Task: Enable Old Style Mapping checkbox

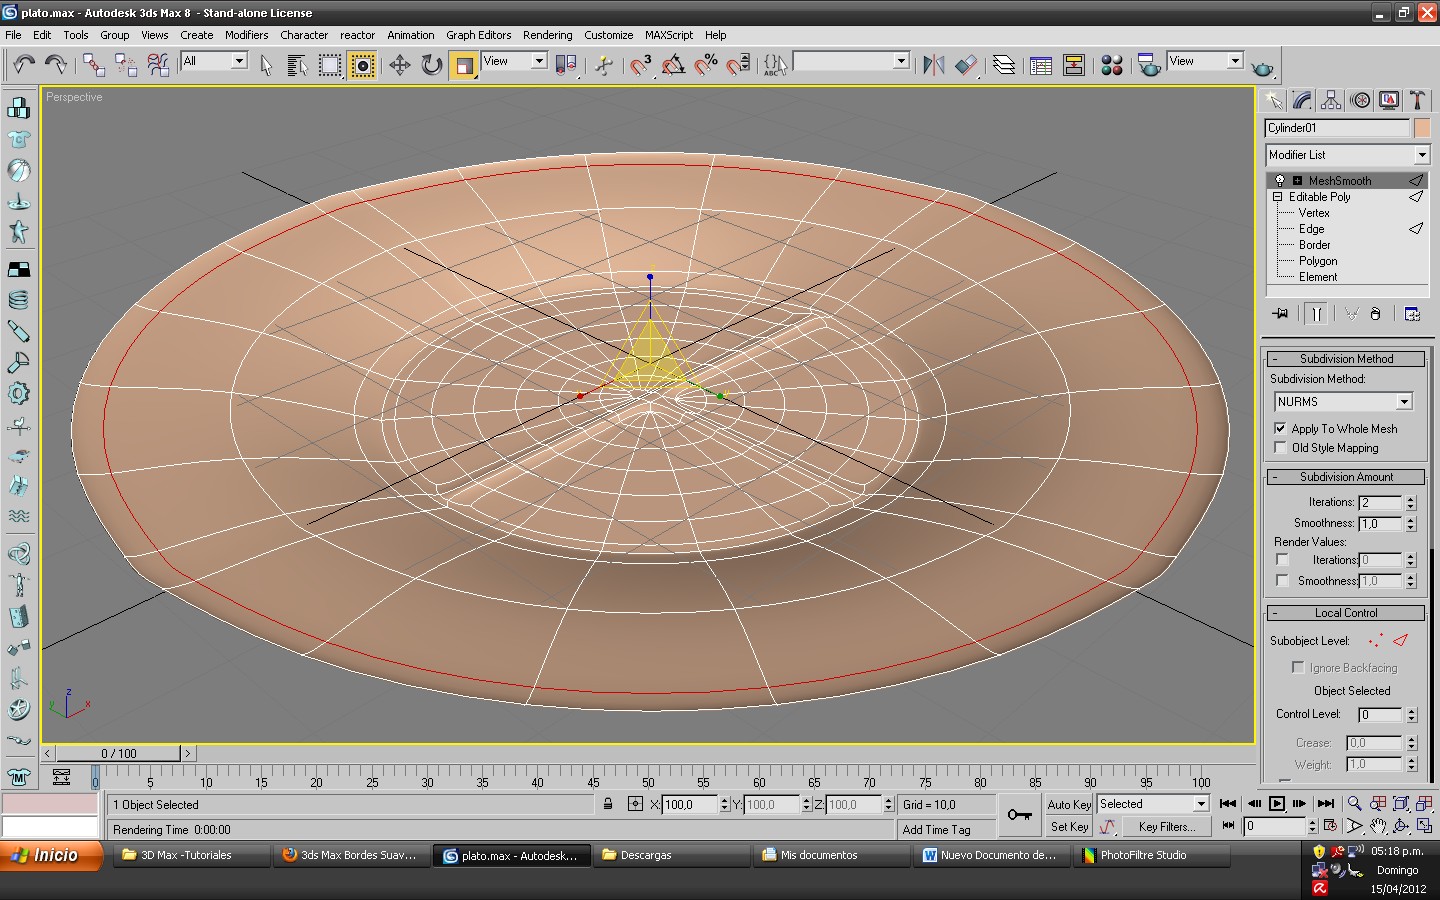Action: 1280,448
